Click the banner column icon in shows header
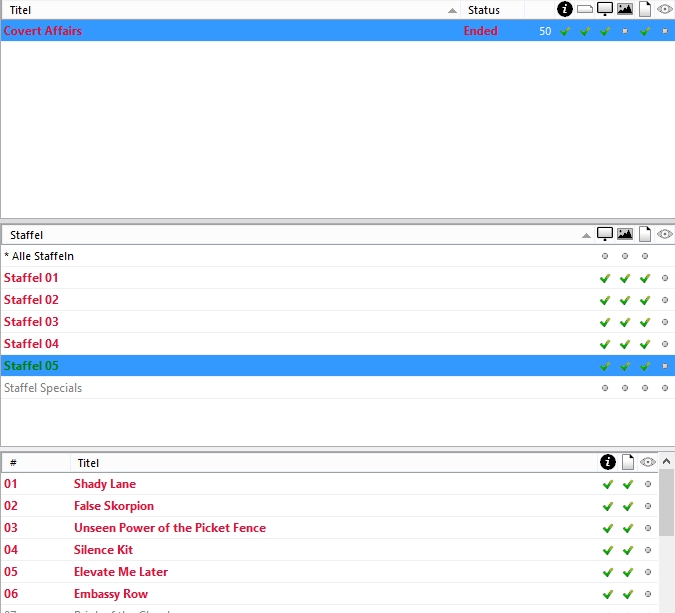675x613 pixels. point(585,9)
